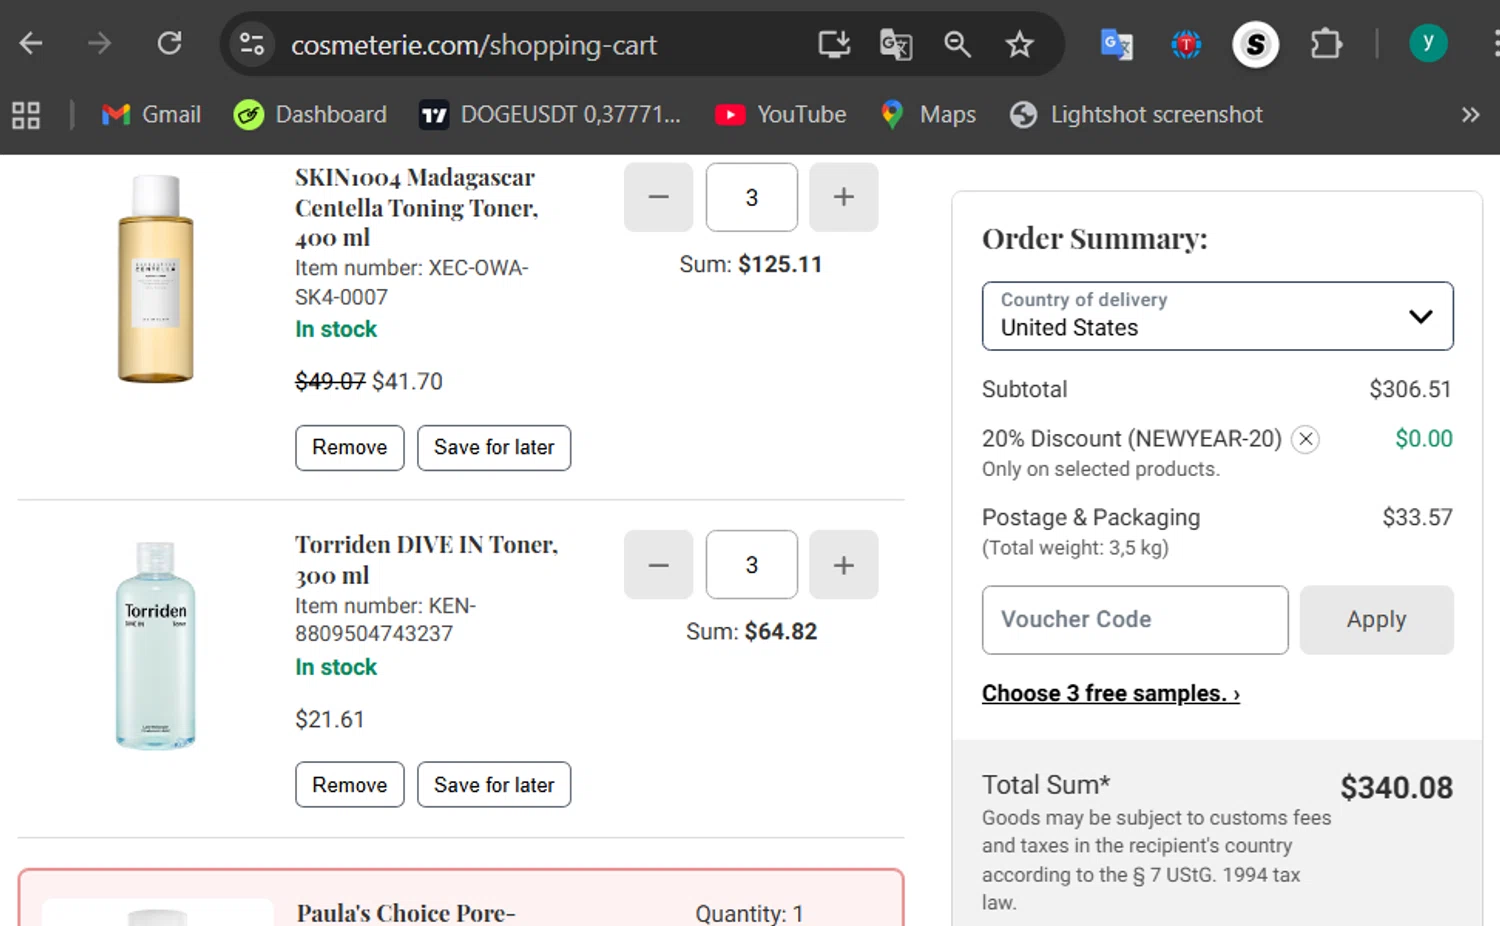This screenshot has height=926, width=1500.
Task: Open the round S extension icon
Action: pos(1255,44)
